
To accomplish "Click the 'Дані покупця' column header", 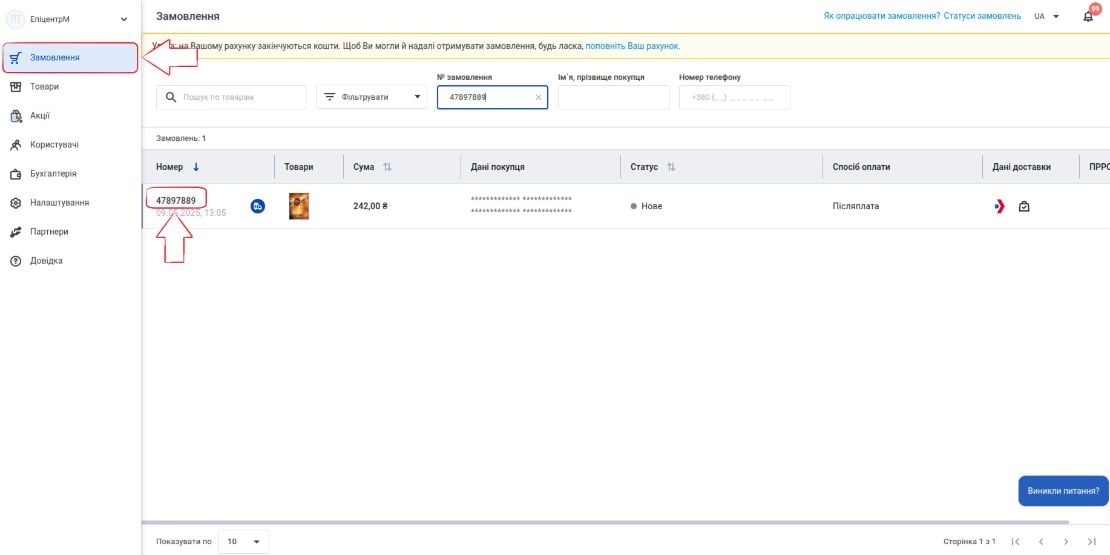I will [x=497, y=167].
